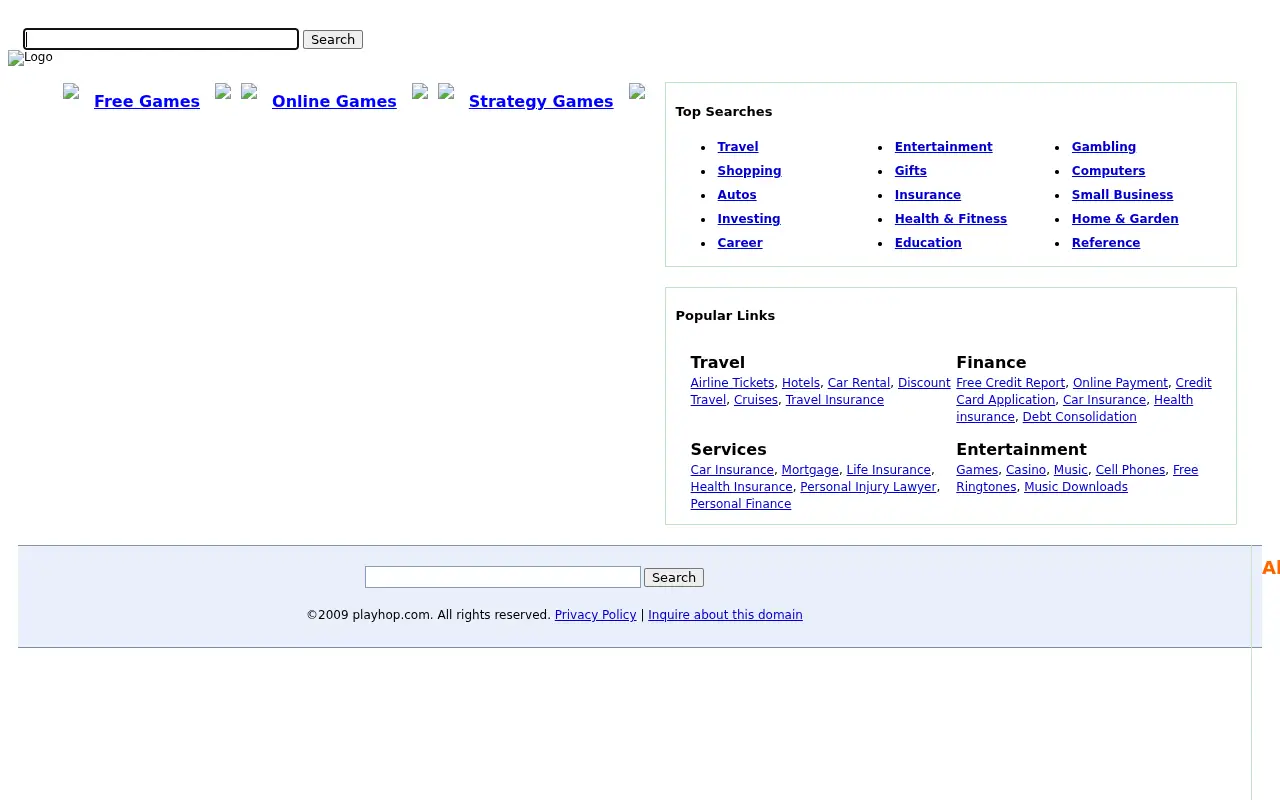Select Health & Fitness link
This screenshot has width=1280, height=800.
pos(951,219)
